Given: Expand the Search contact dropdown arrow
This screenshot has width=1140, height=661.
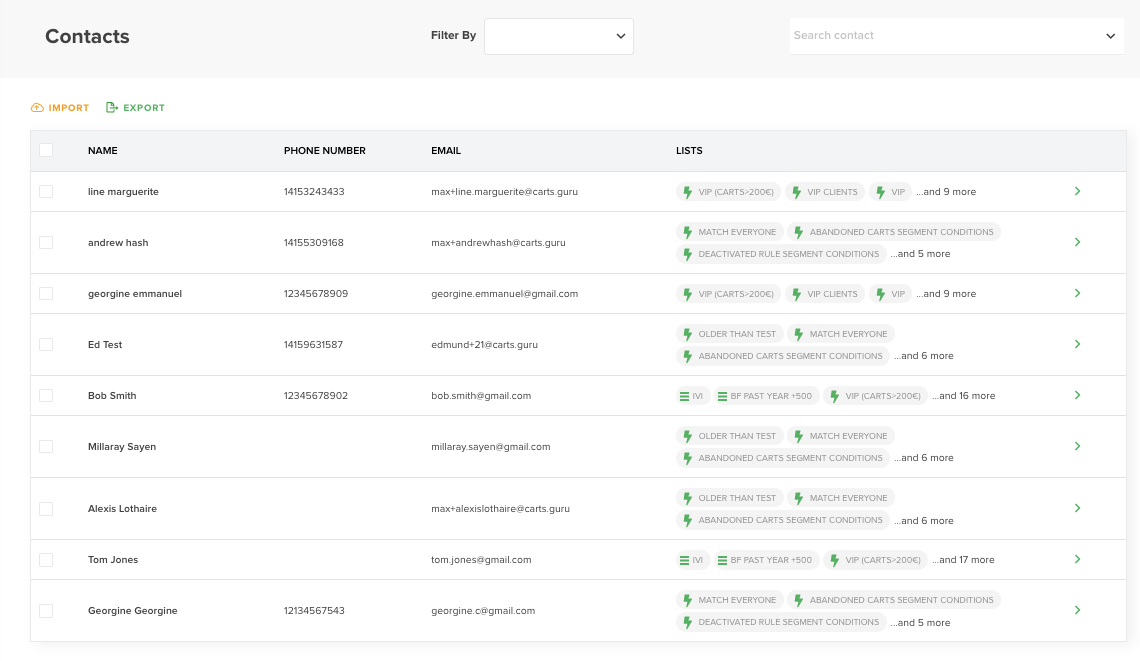Looking at the screenshot, I should coord(1110,36).
